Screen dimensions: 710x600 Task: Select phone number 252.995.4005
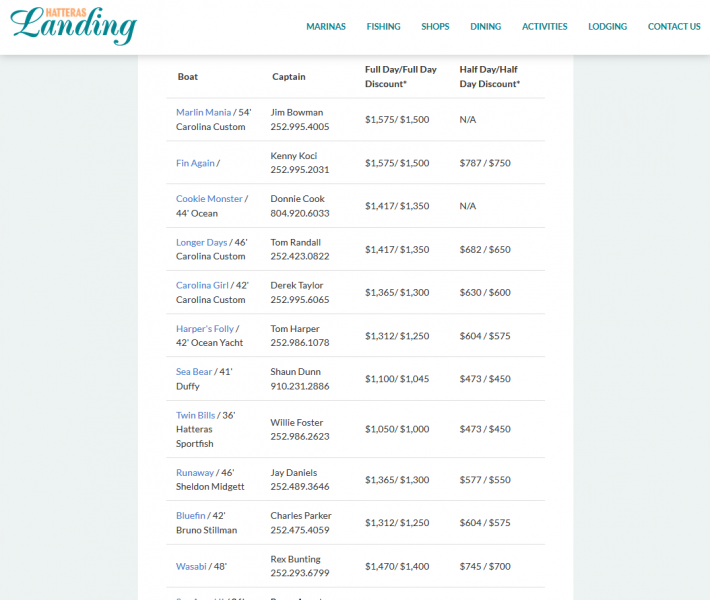[x=300, y=127]
